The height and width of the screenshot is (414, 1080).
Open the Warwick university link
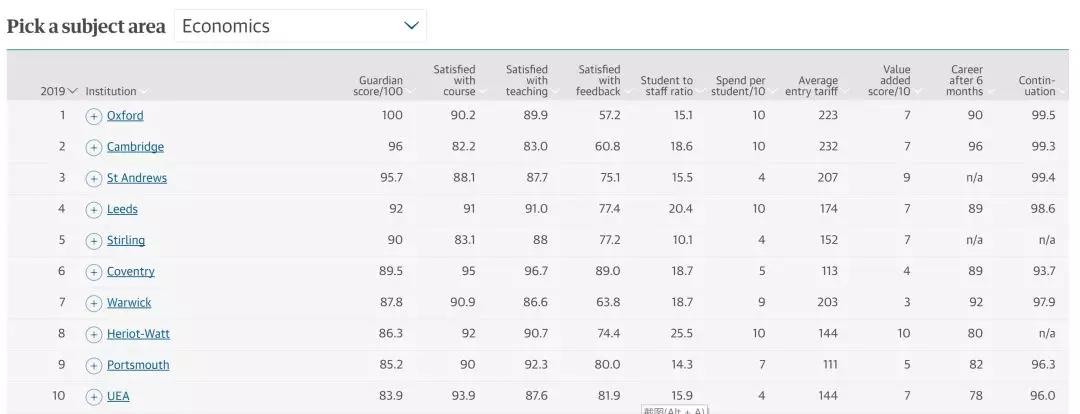(x=129, y=303)
